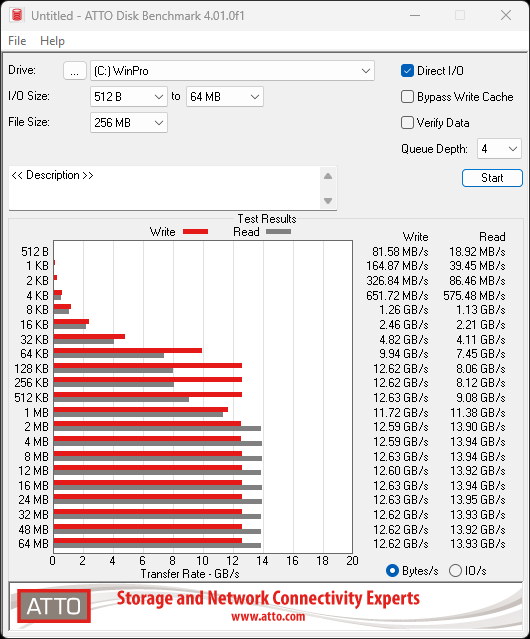
Task: Click the 81.58 MB/s write value
Action: (x=400, y=252)
